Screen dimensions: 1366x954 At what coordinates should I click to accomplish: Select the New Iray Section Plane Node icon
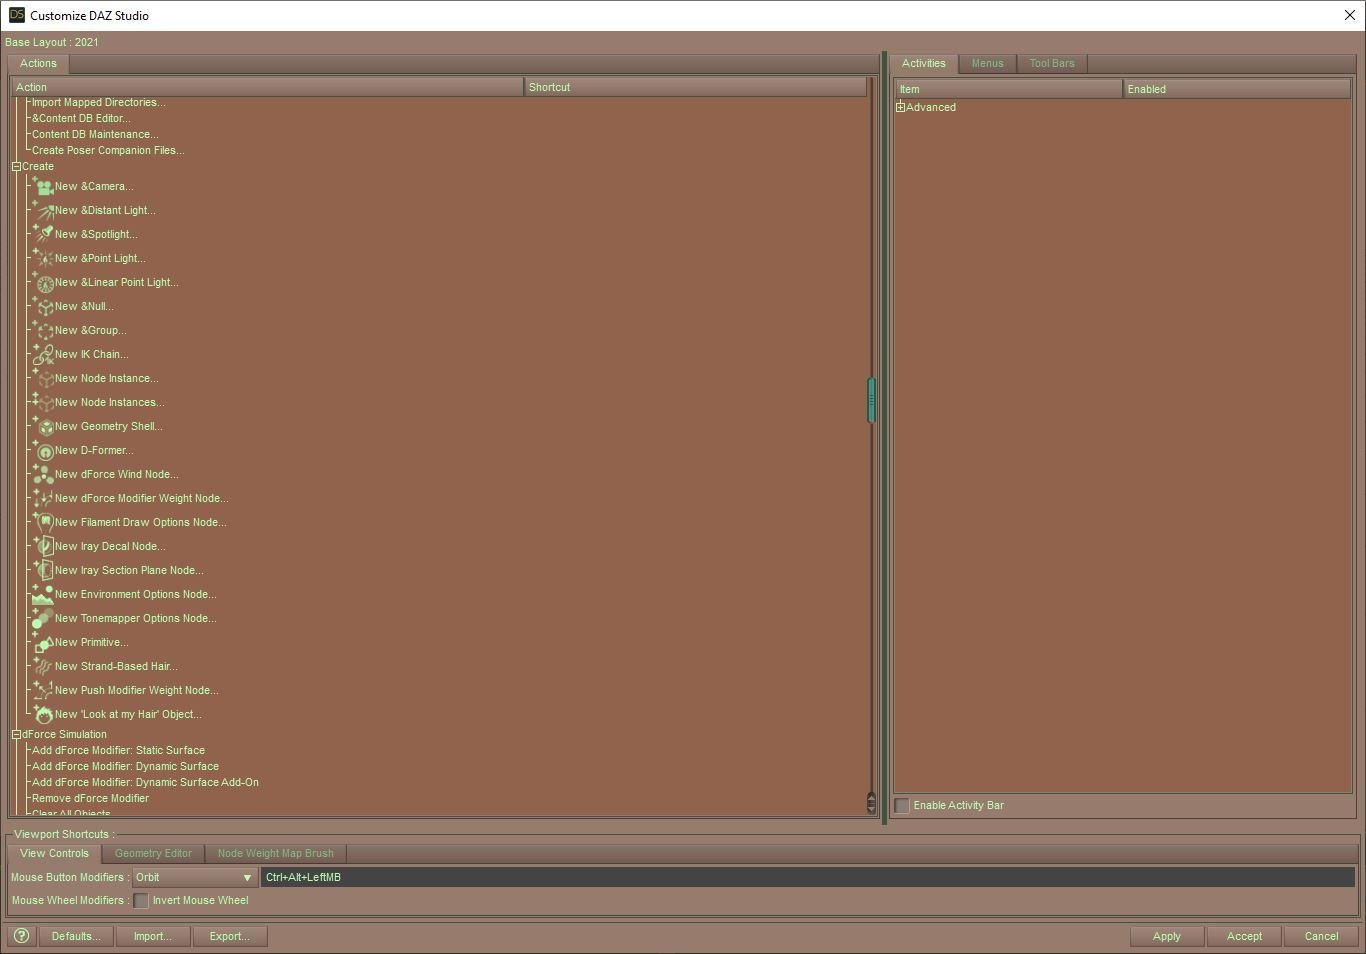[43, 570]
